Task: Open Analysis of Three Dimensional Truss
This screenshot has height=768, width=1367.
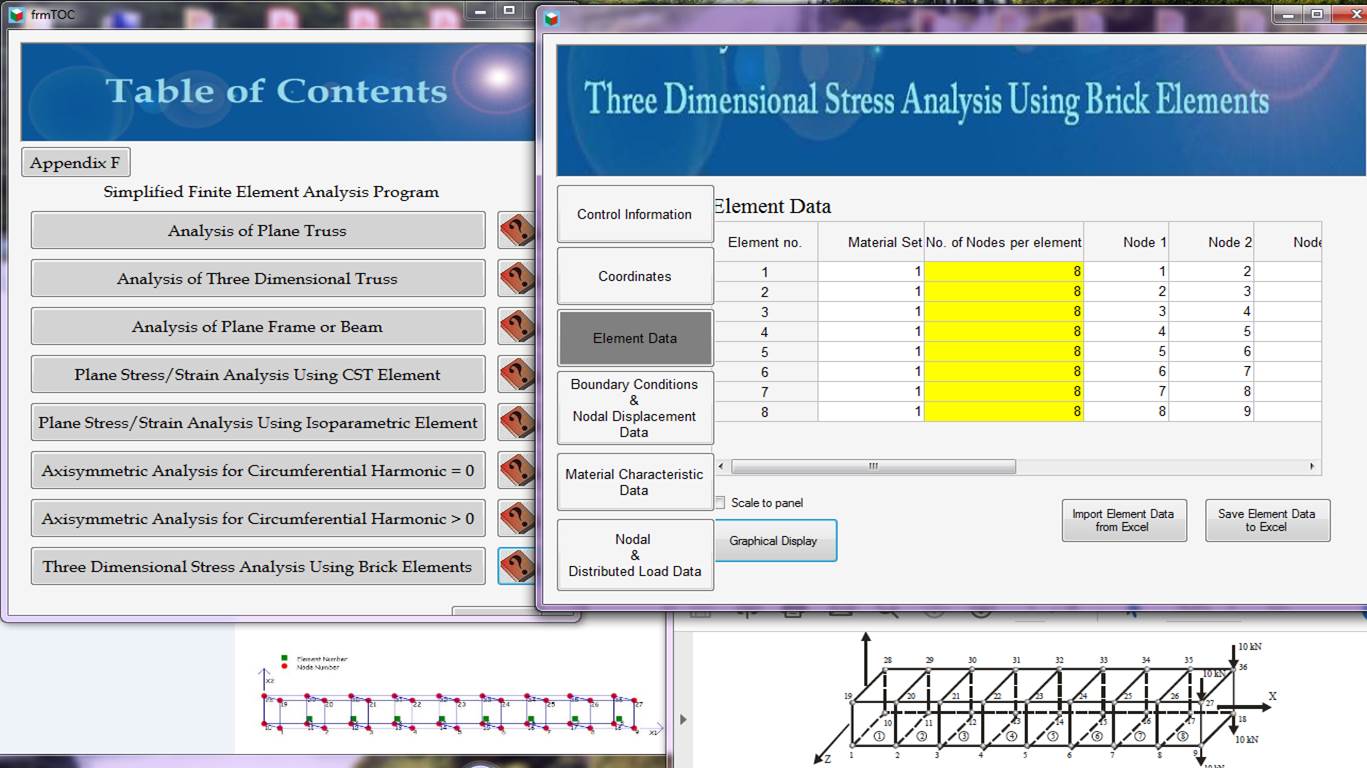Action: click(x=258, y=279)
